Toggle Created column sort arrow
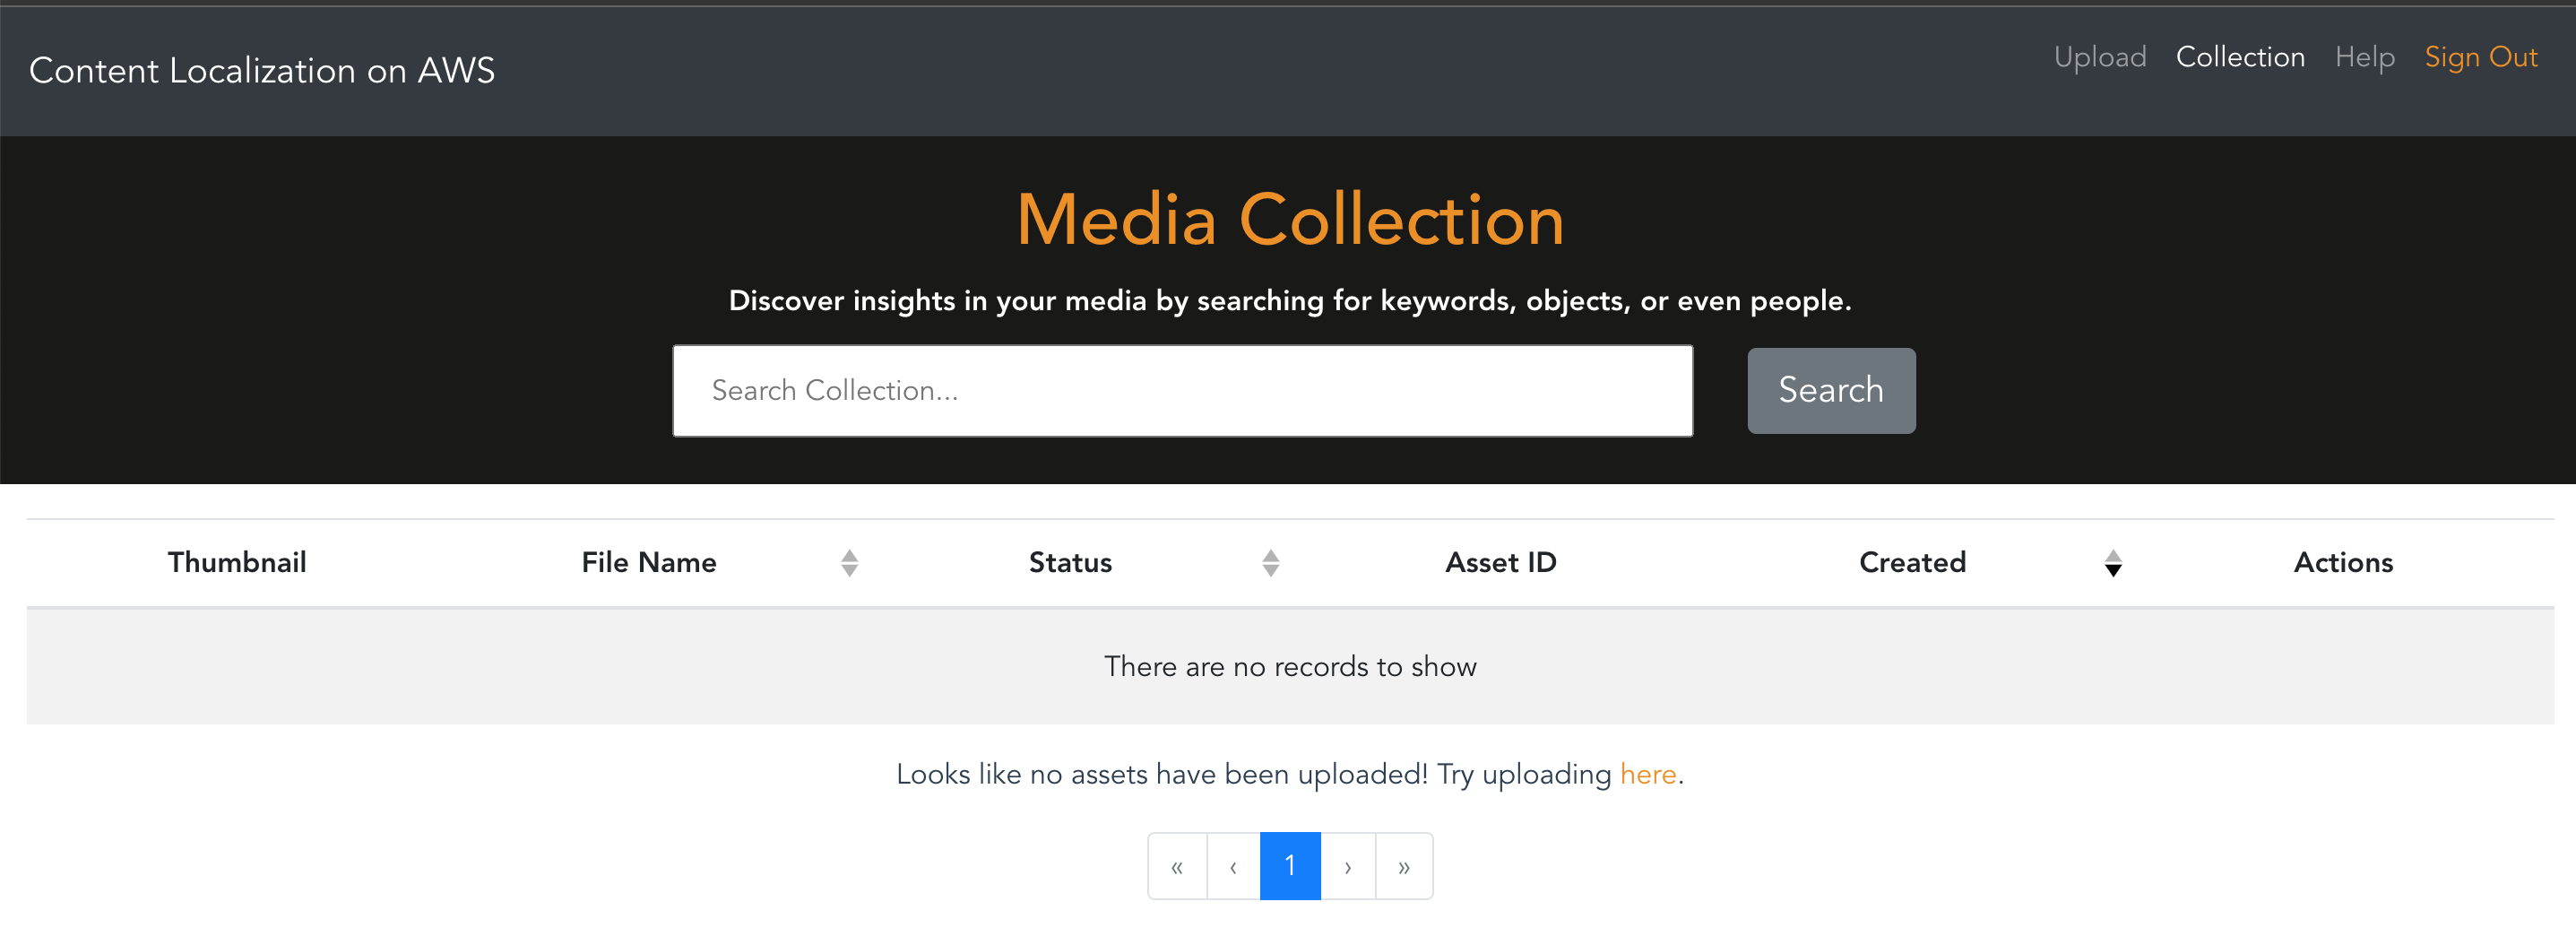This screenshot has width=2576, height=945. point(2112,563)
